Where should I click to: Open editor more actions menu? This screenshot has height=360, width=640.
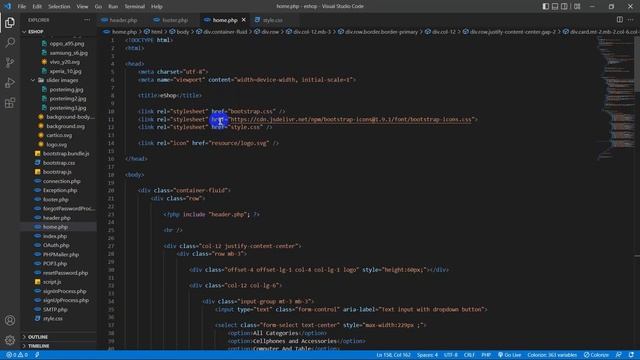pyautogui.click(x=631, y=20)
